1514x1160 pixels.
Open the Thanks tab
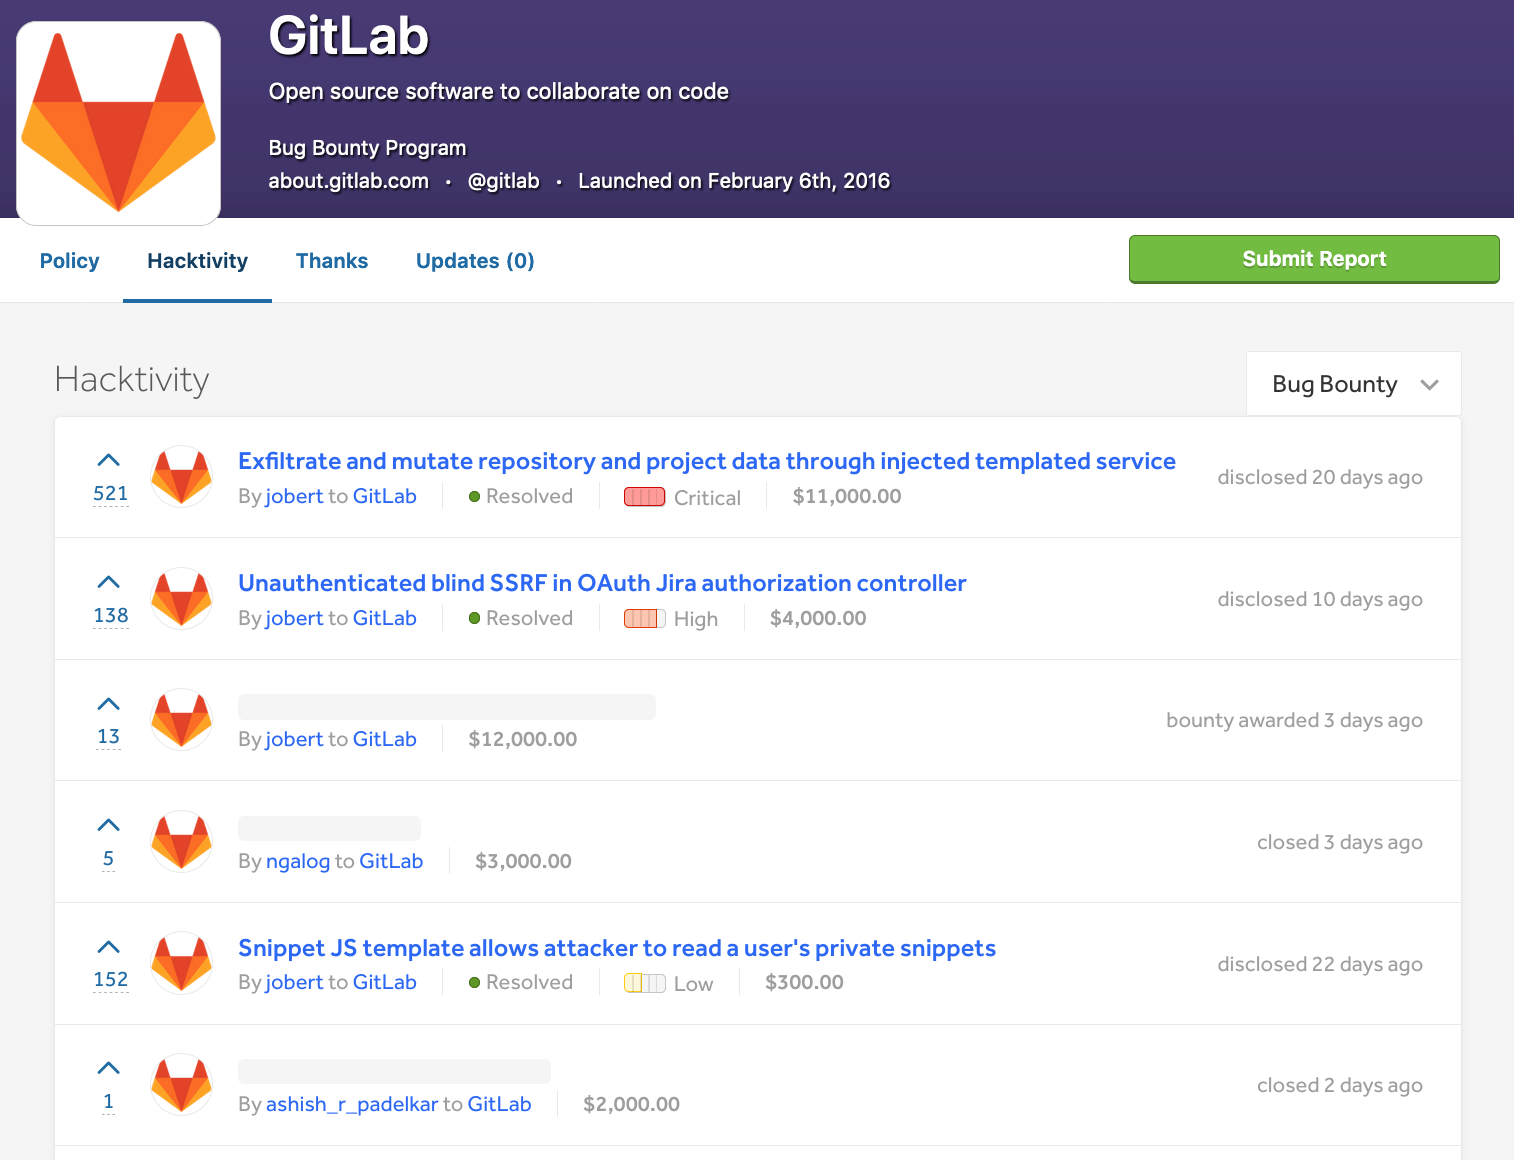[x=332, y=261]
